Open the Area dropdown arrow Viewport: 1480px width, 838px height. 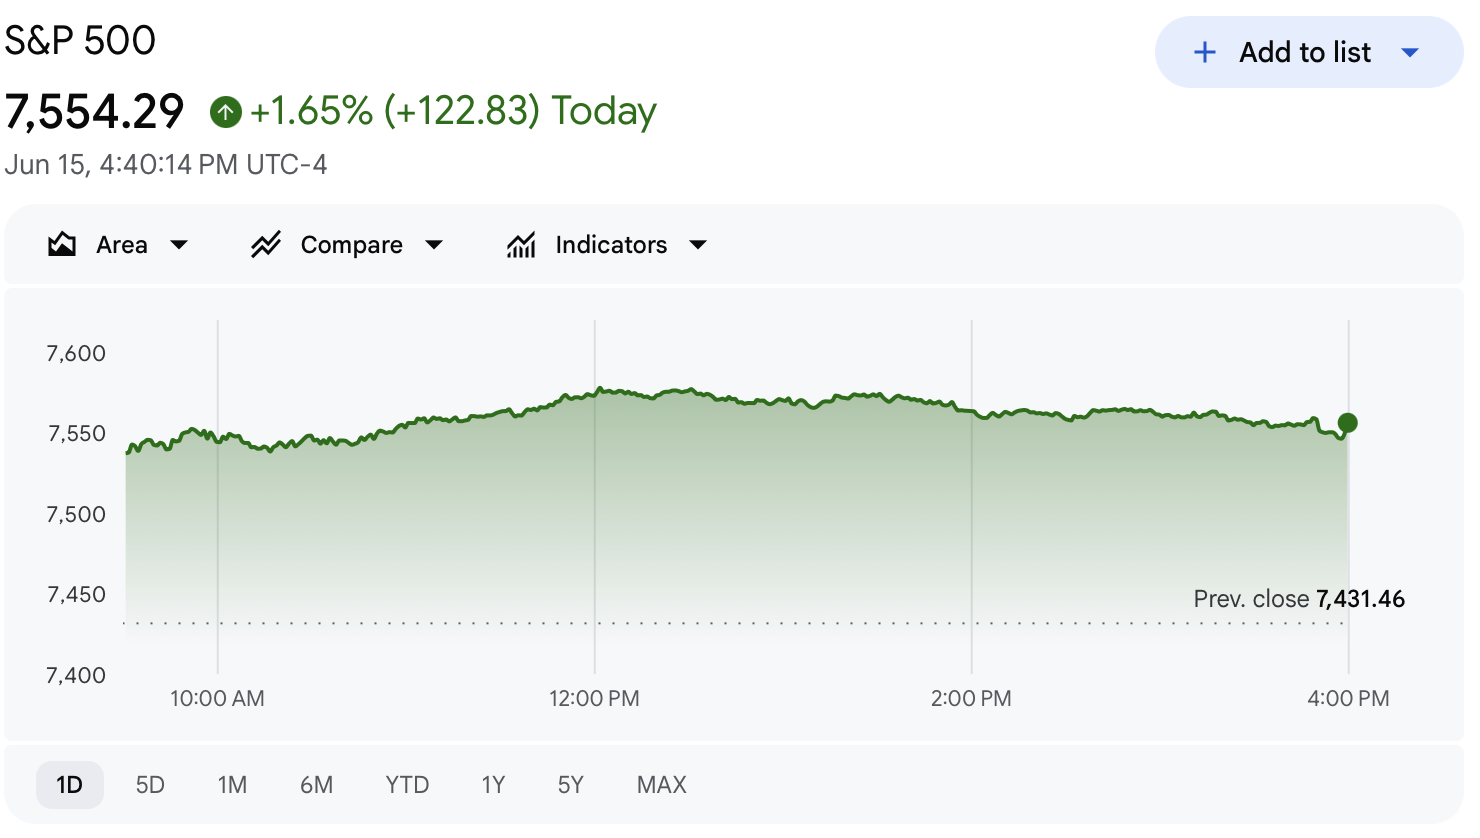click(x=179, y=245)
